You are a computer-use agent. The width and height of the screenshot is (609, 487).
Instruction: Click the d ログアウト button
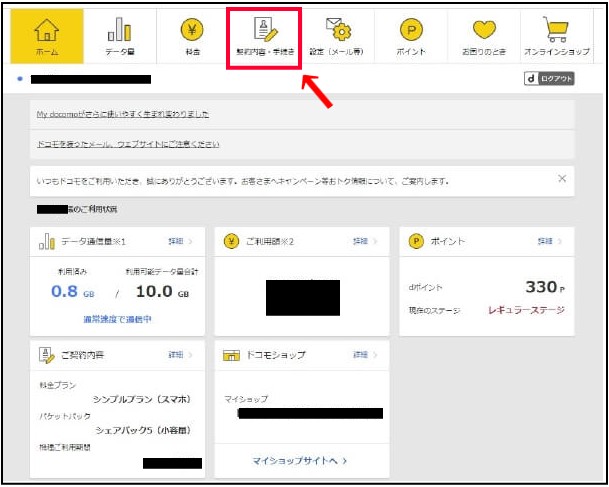click(549, 78)
